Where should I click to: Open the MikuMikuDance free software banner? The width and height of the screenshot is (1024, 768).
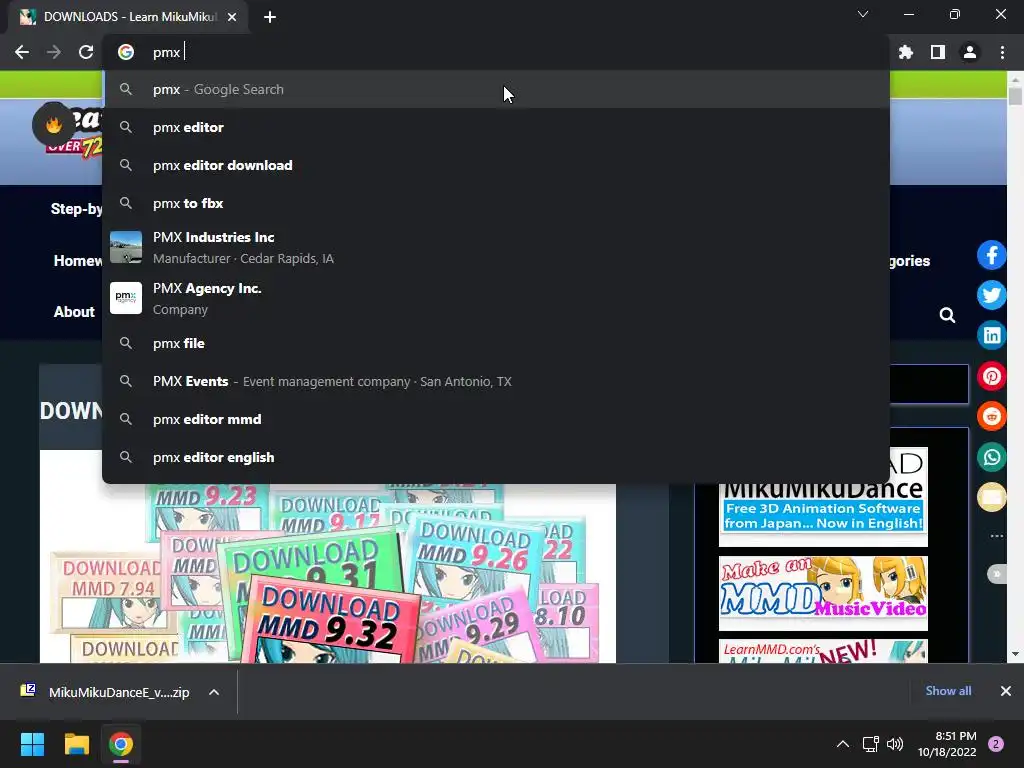[x=823, y=515]
